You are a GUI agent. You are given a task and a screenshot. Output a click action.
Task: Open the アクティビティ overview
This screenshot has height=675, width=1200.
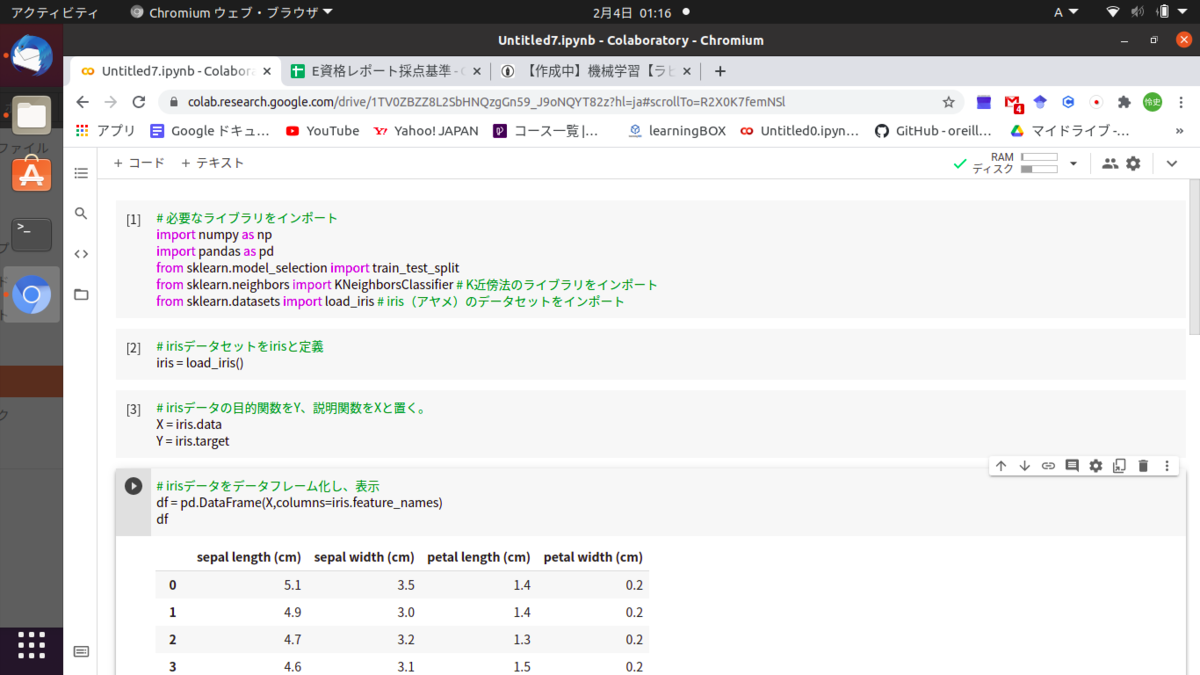click(x=54, y=12)
